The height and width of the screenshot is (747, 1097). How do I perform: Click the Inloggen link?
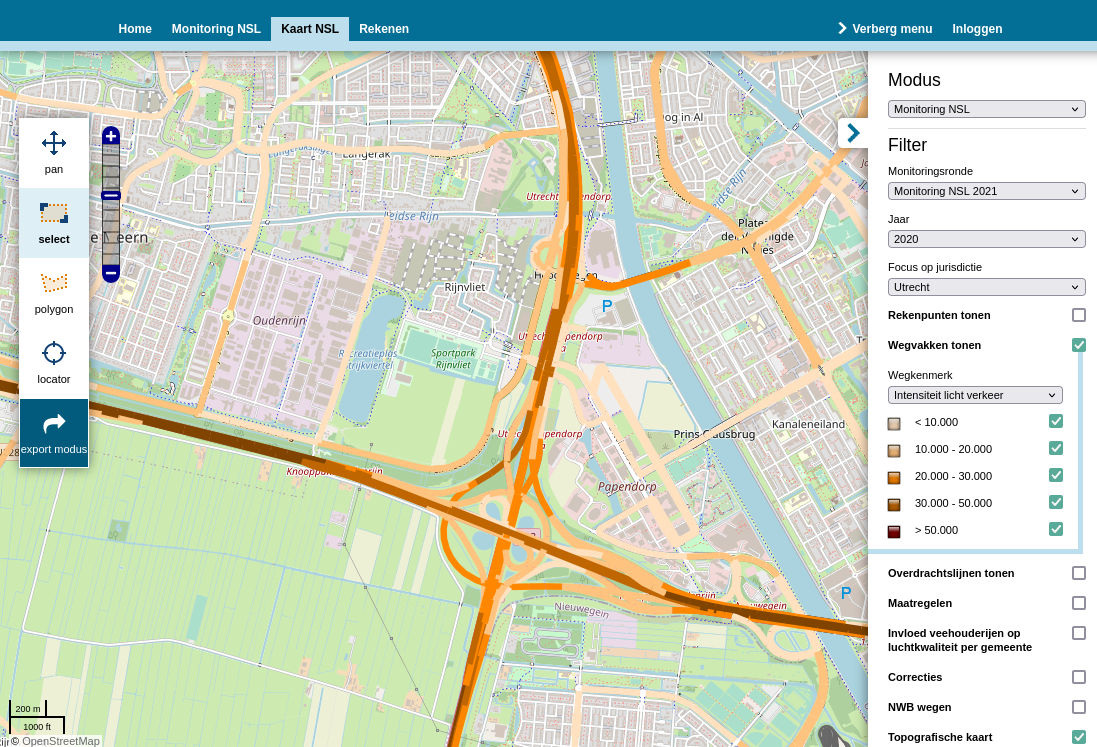click(977, 29)
